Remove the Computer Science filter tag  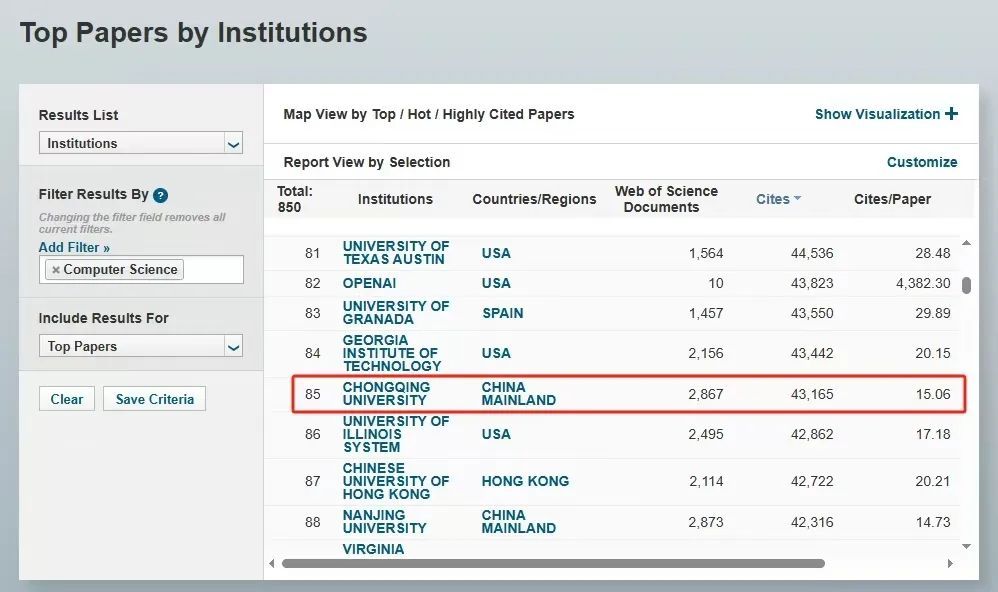56,270
